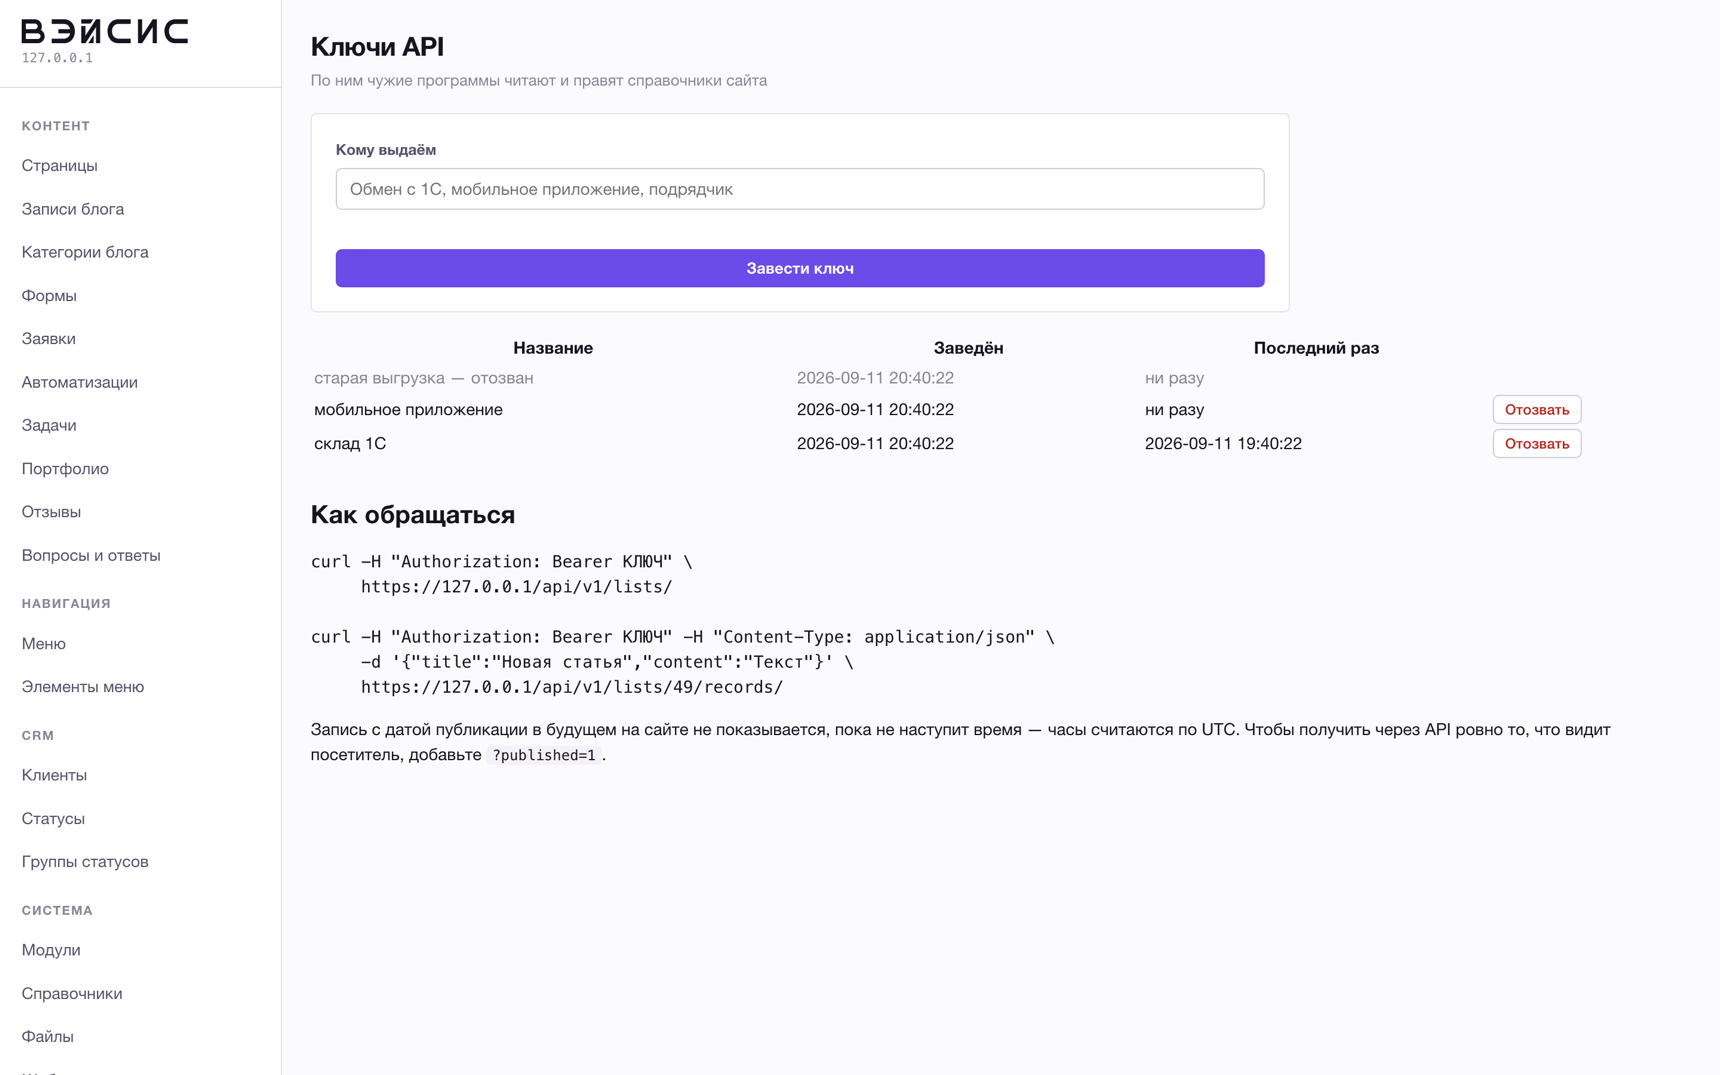Go to Записи блога section
Screen dimensions: 1720x1075
[x=73, y=209]
